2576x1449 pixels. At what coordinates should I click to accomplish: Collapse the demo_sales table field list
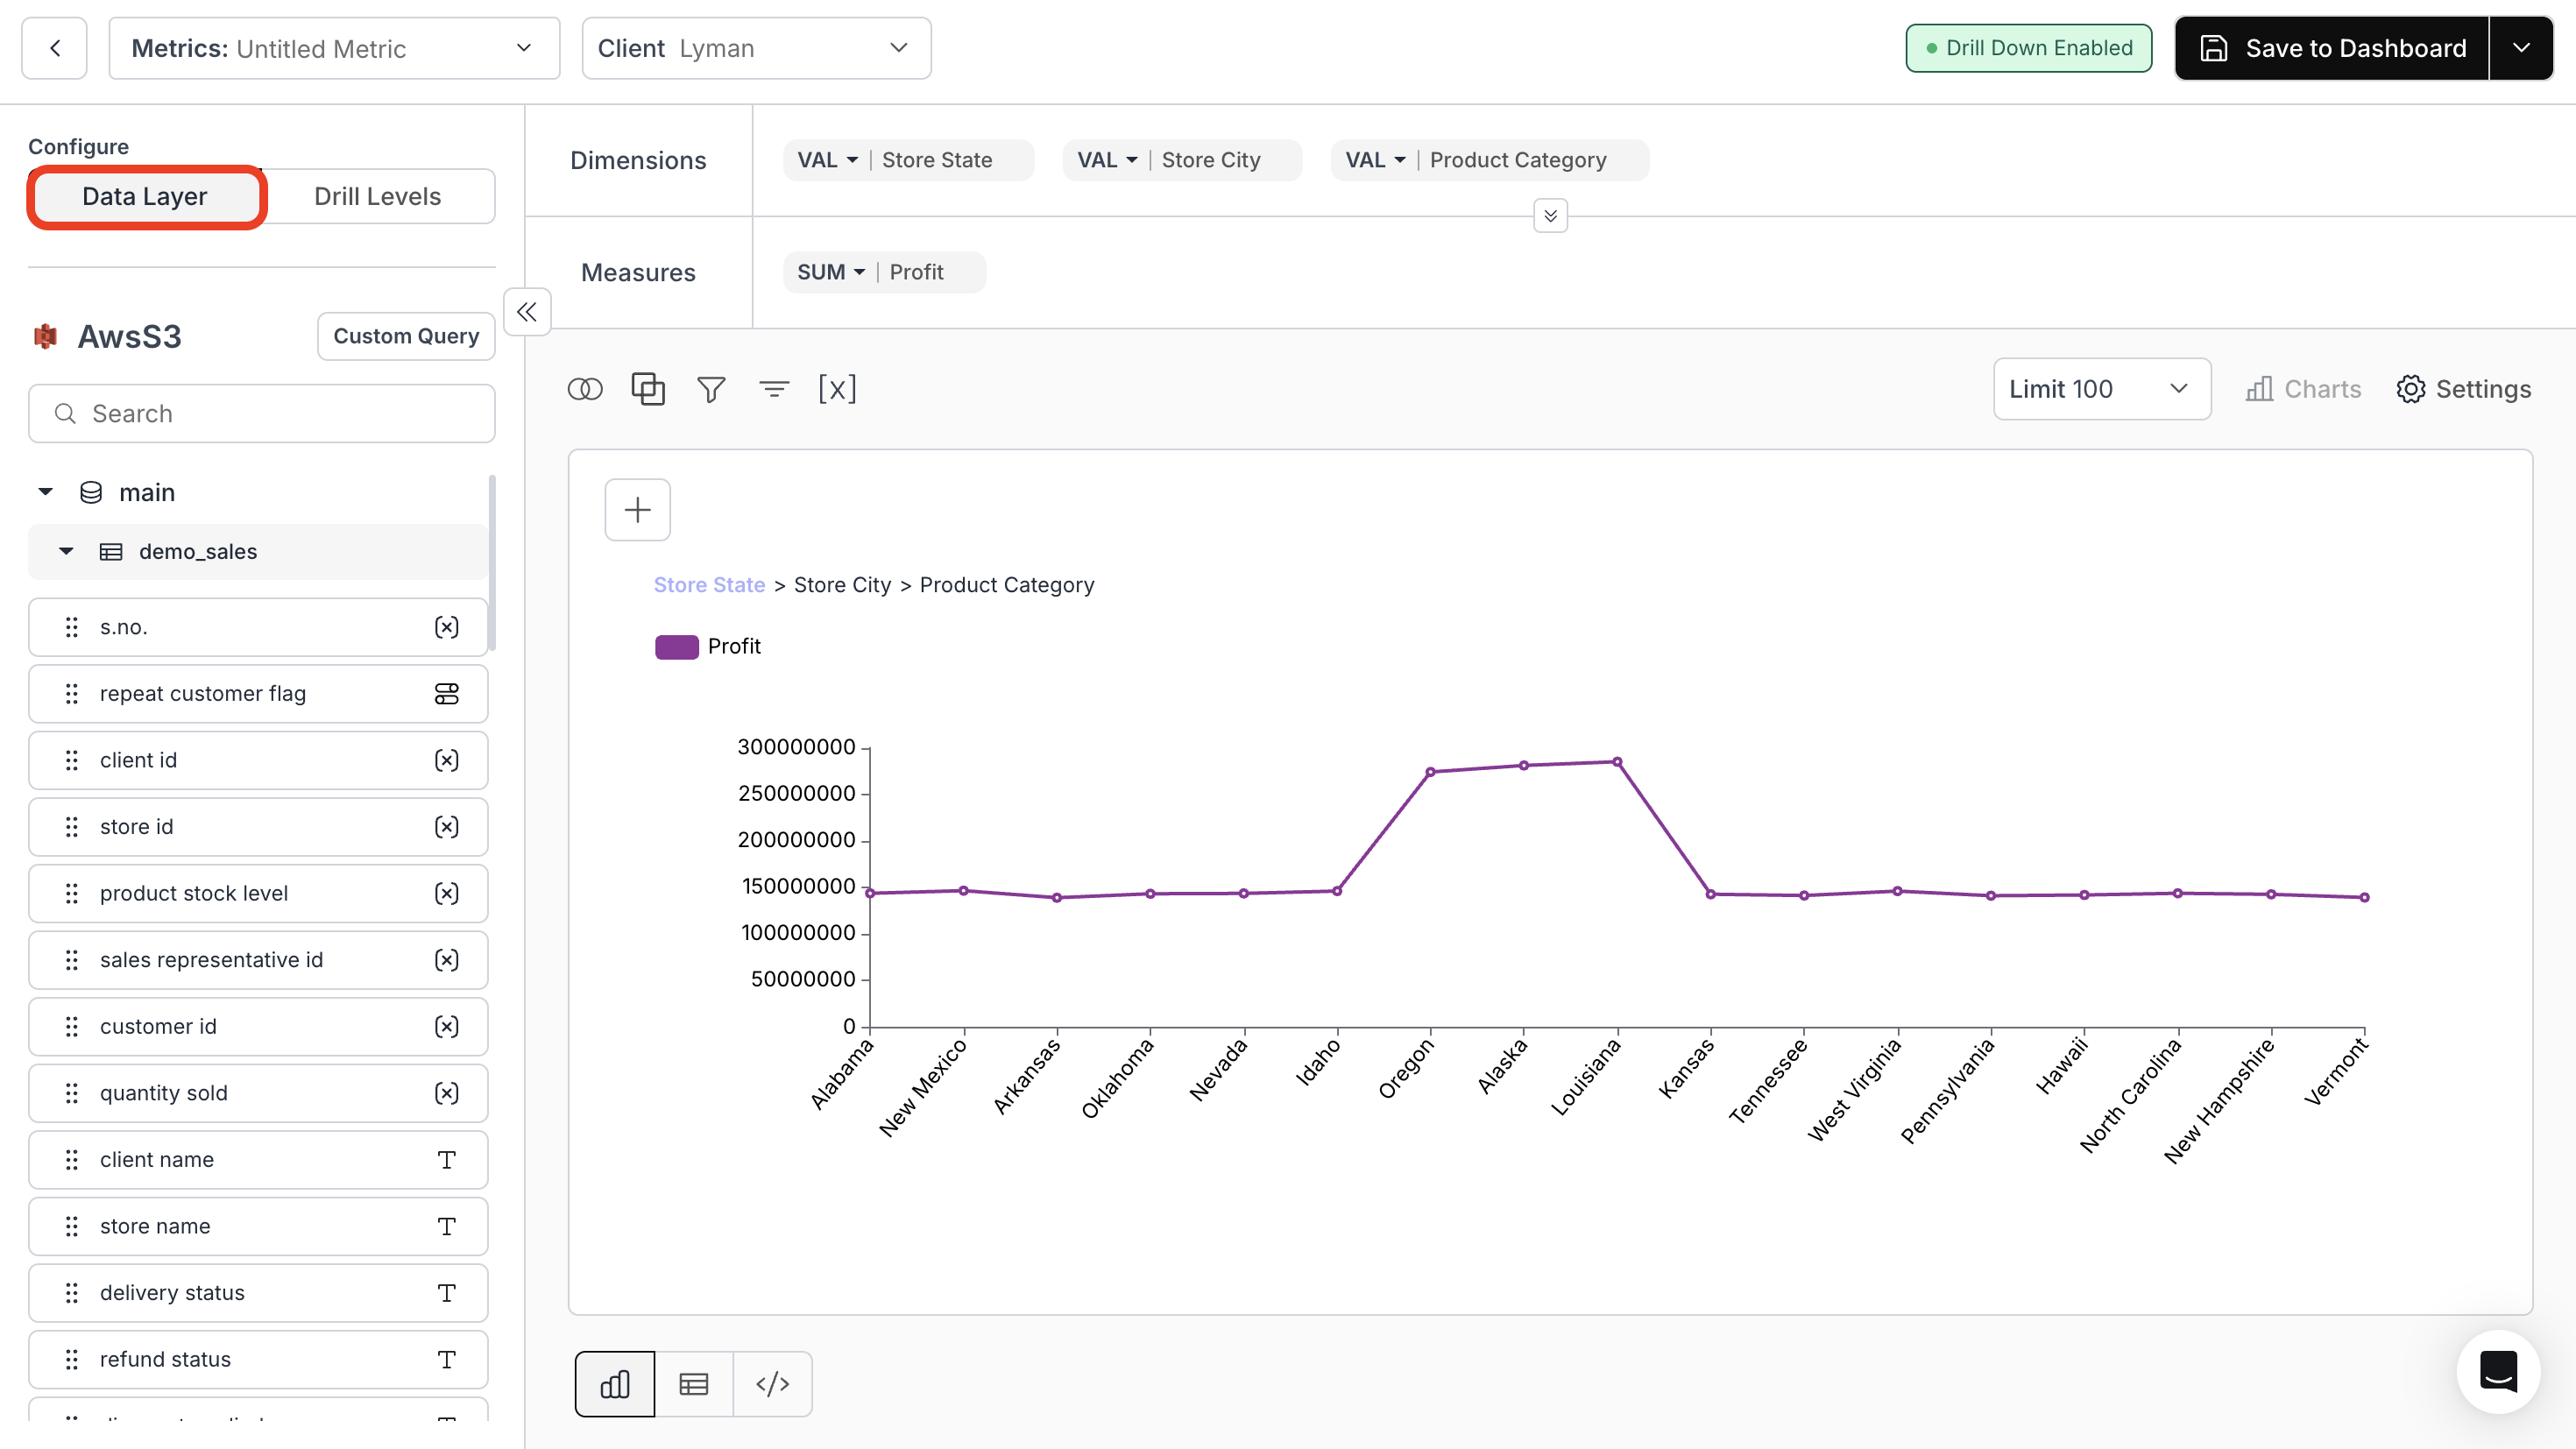[x=65, y=551]
